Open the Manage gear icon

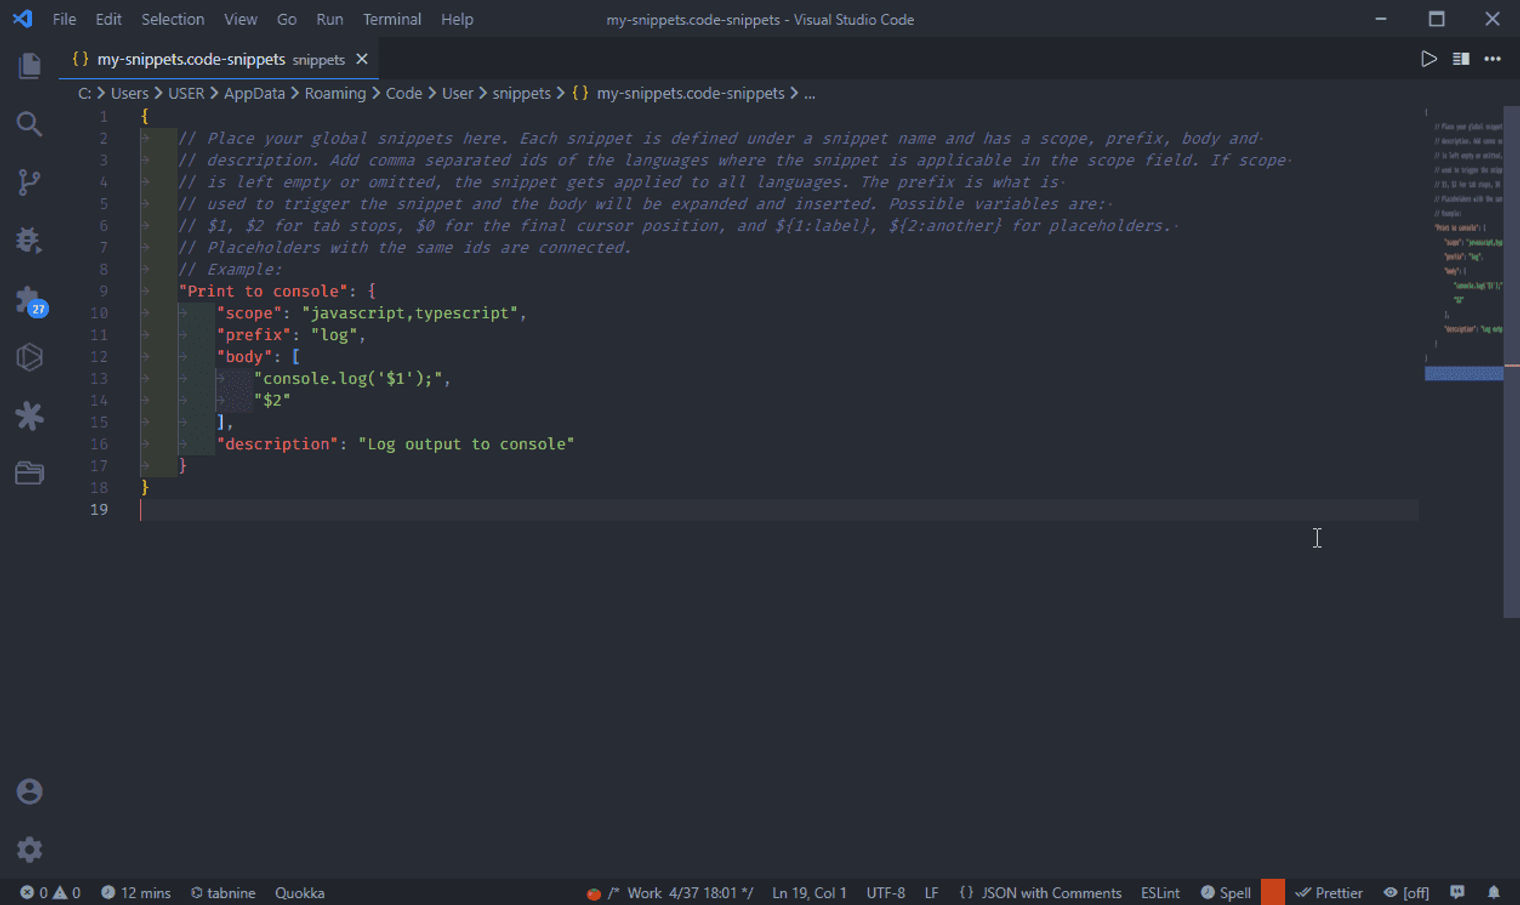[x=29, y=849]
